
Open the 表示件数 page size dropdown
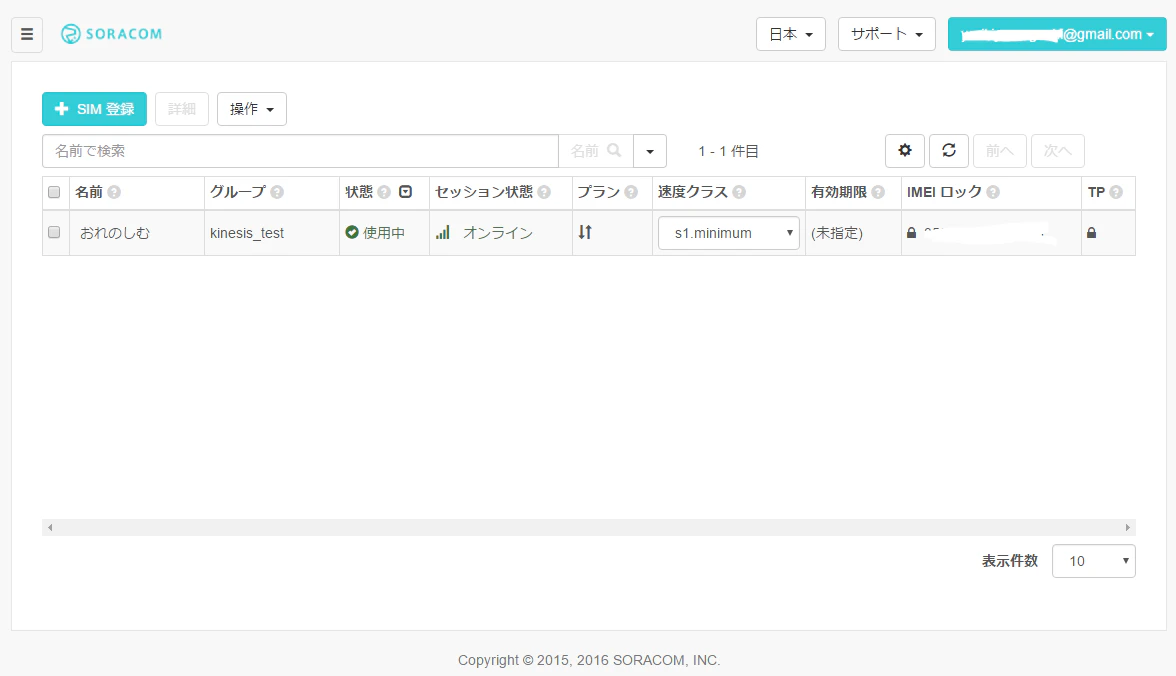[1094, 561]
